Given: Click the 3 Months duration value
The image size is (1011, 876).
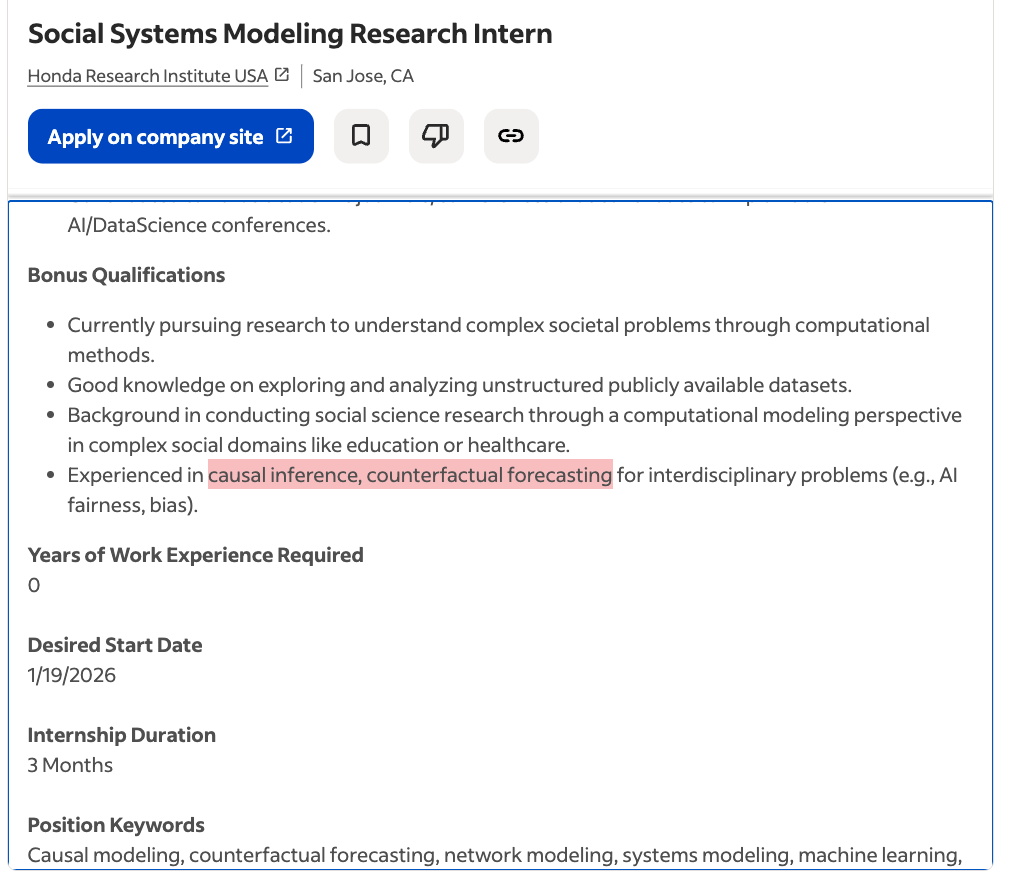Looking at the screenshot, I should pyautogui.click(x=70, y=765).
